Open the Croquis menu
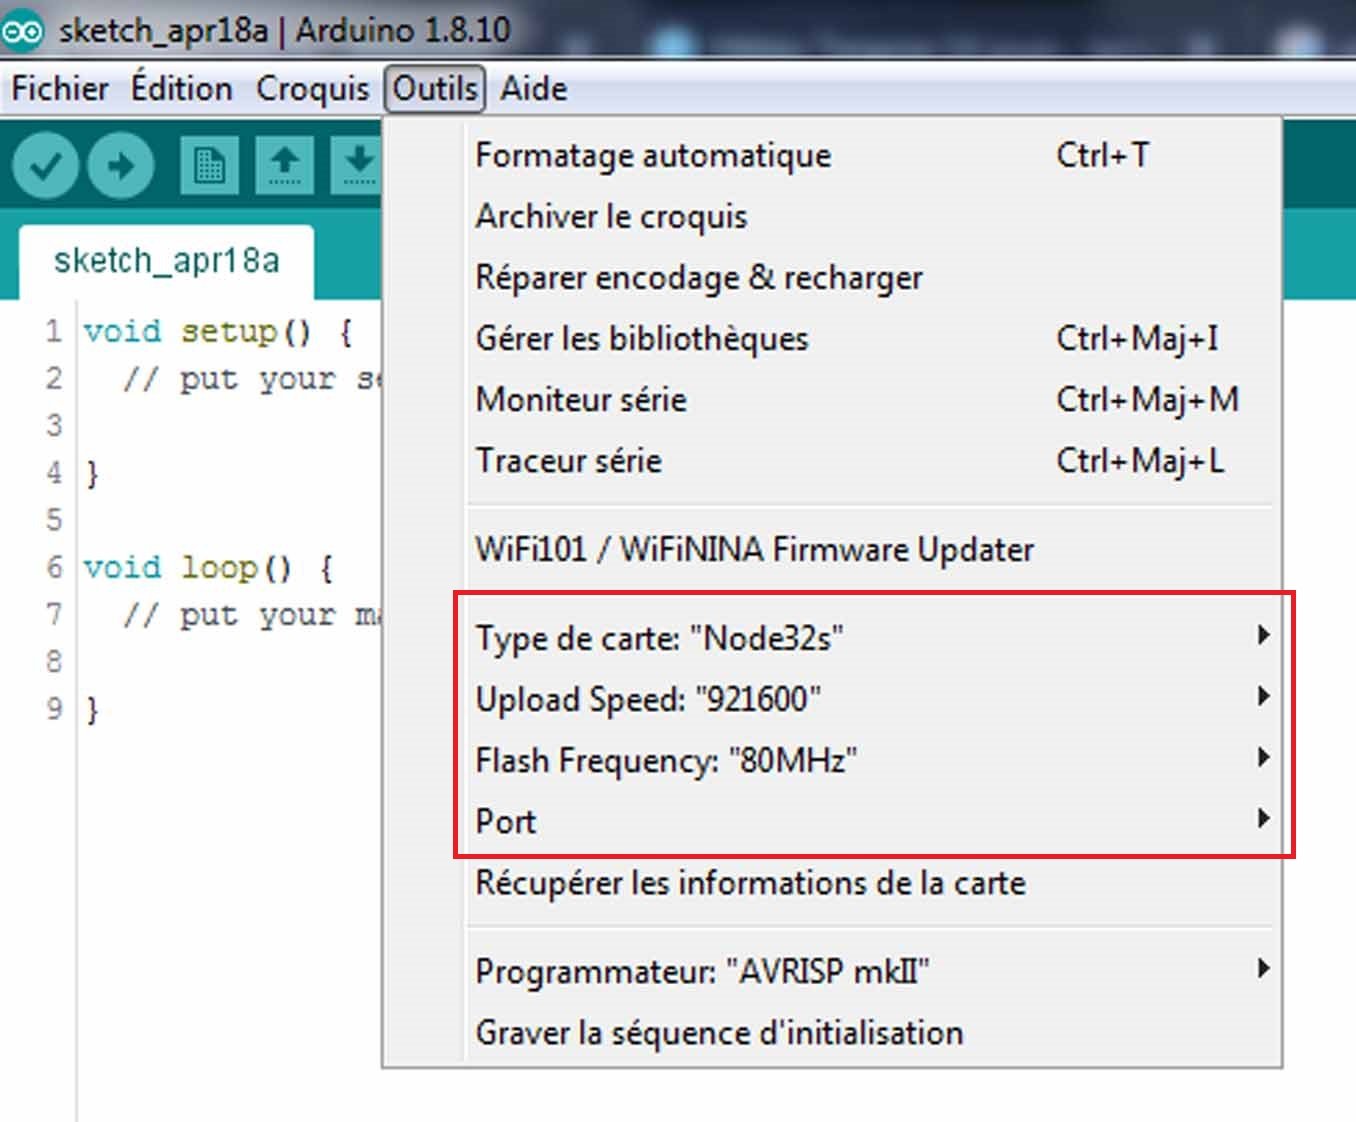Screen dimensions: 1356x1122 [312, 88]
